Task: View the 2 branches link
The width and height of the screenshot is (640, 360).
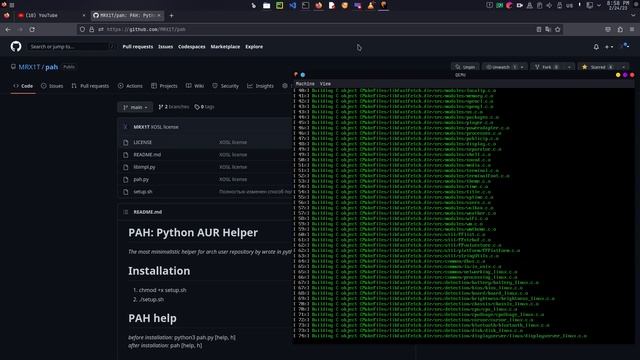Action: click(x=173, y=107)
